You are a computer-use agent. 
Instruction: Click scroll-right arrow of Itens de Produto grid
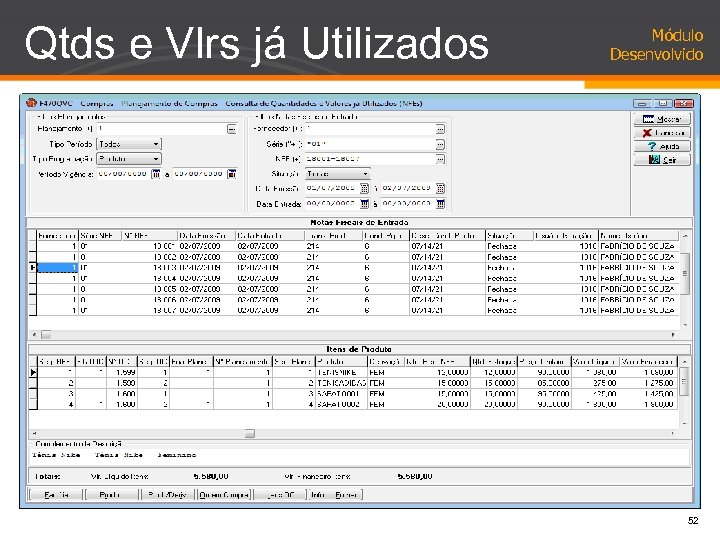coord(673,433)
